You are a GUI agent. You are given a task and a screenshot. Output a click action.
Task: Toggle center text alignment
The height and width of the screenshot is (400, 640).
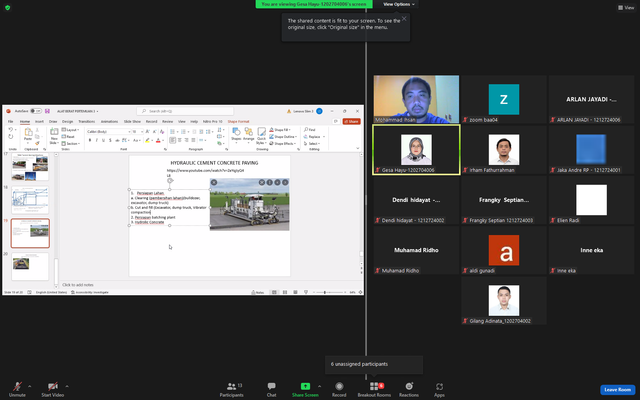coord(180,140)
